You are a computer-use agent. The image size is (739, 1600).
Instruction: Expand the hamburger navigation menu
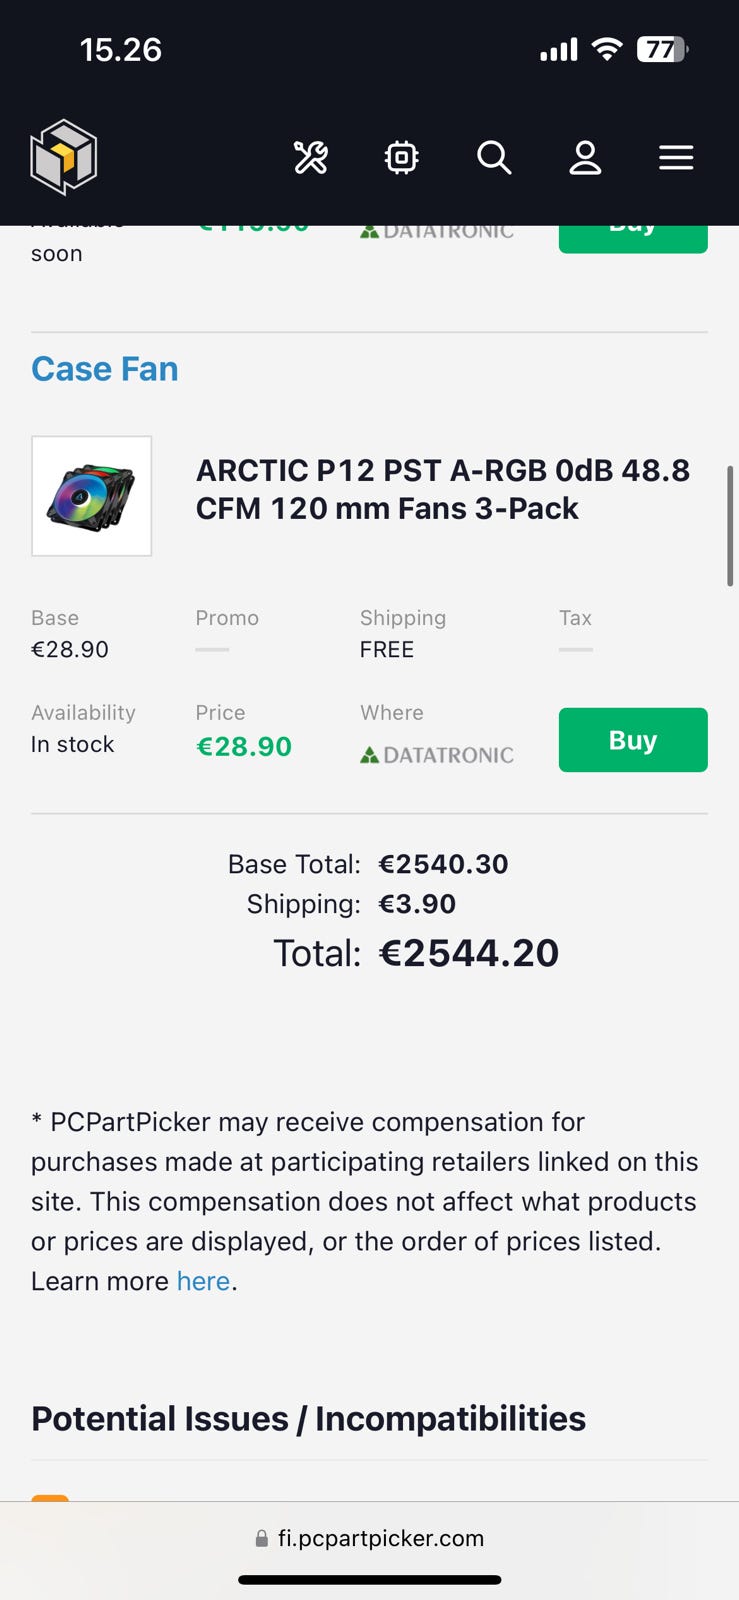tap(676, 157)
